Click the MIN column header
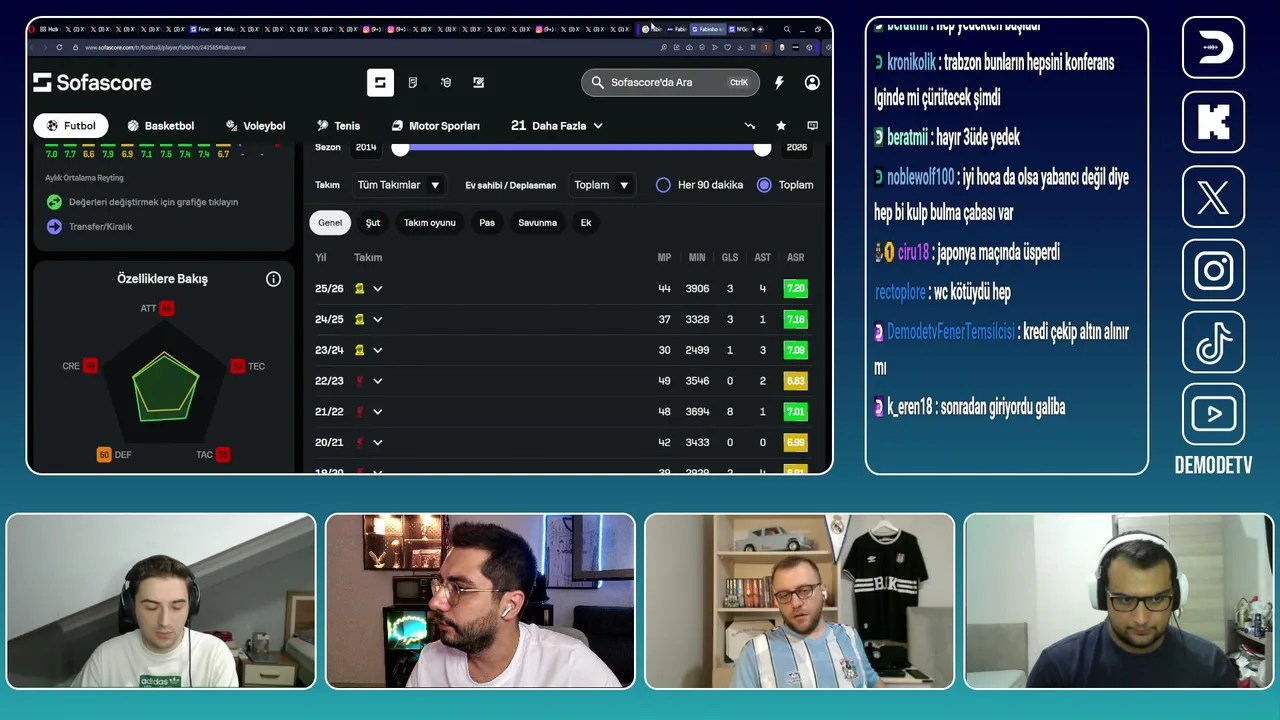Screen dimensions: 1280x720 (x=697, y=258)
